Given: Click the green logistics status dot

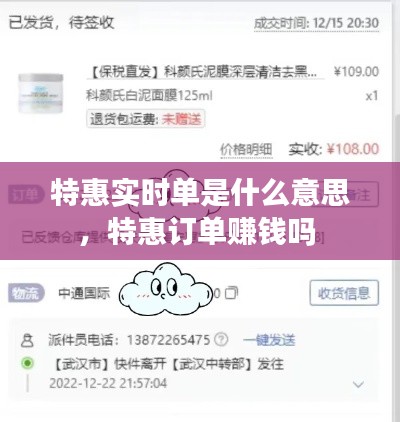Looking at the screenshot, I should click(x=27, y=363).
